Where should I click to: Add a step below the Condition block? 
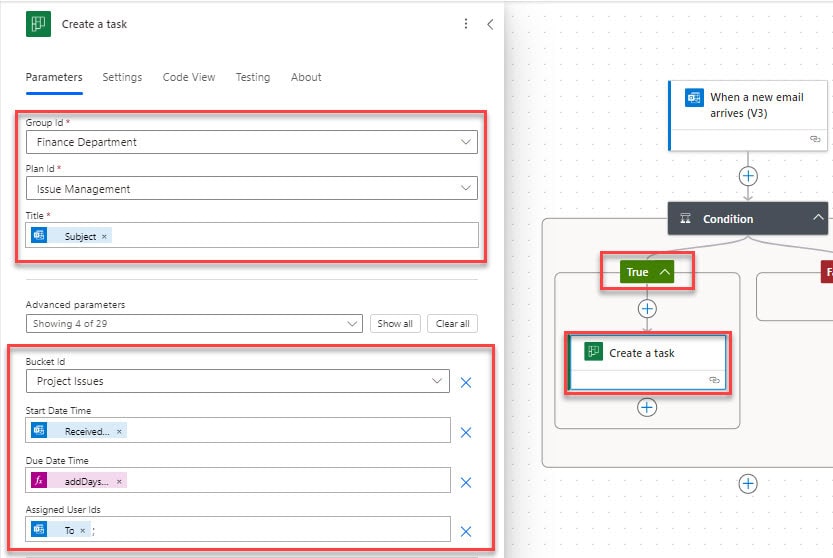tap(748, 484)
